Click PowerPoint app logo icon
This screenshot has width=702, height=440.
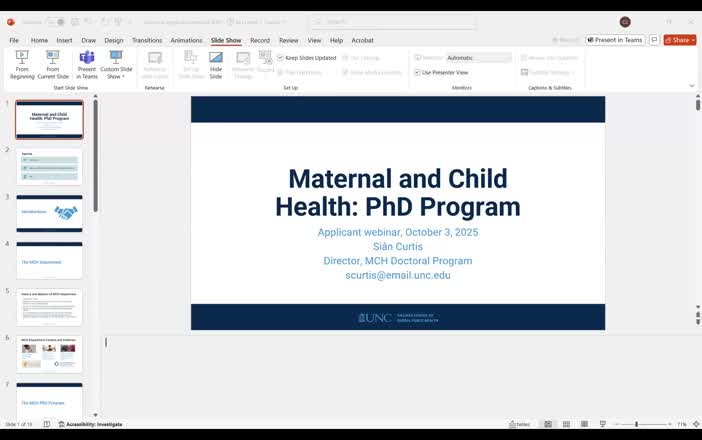[11, 21]
